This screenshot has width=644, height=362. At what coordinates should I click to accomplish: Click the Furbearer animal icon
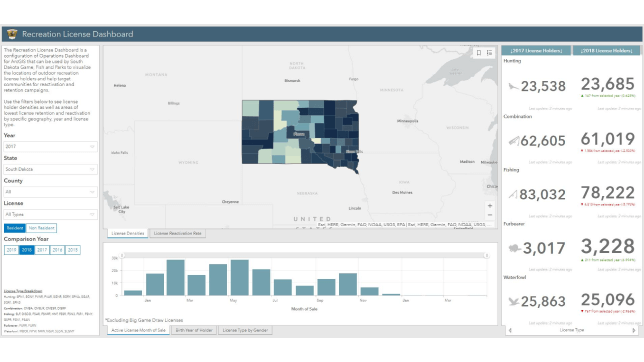tap(515, 248)
